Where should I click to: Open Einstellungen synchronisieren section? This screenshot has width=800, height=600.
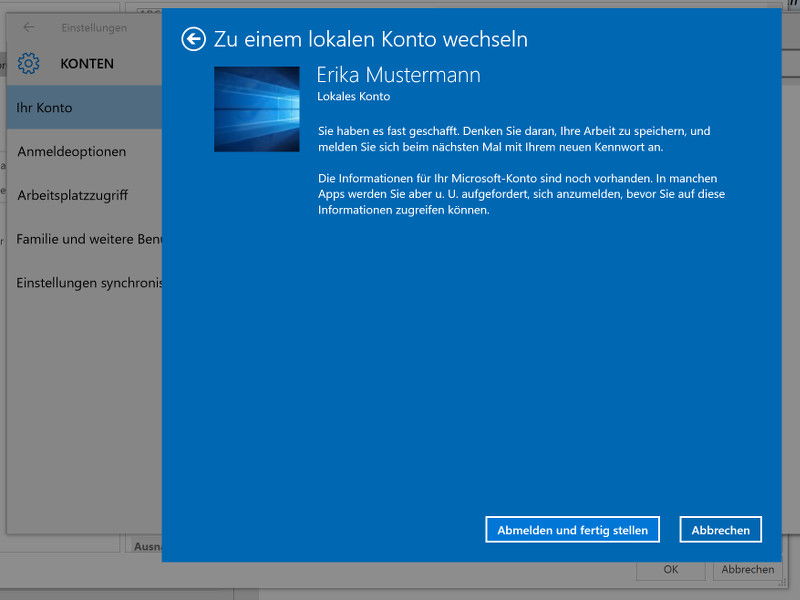[x=84, y=283]
